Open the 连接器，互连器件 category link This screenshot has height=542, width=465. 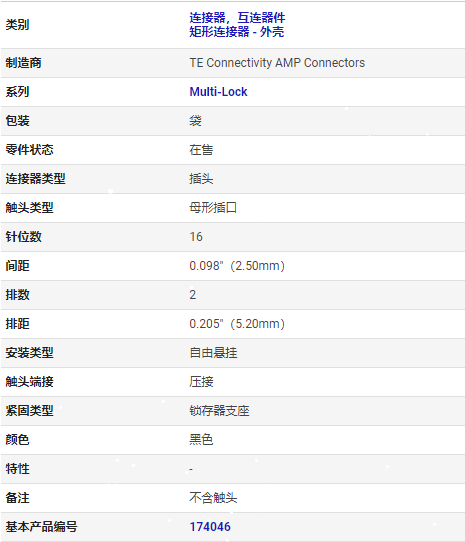[x=237, y=18]
